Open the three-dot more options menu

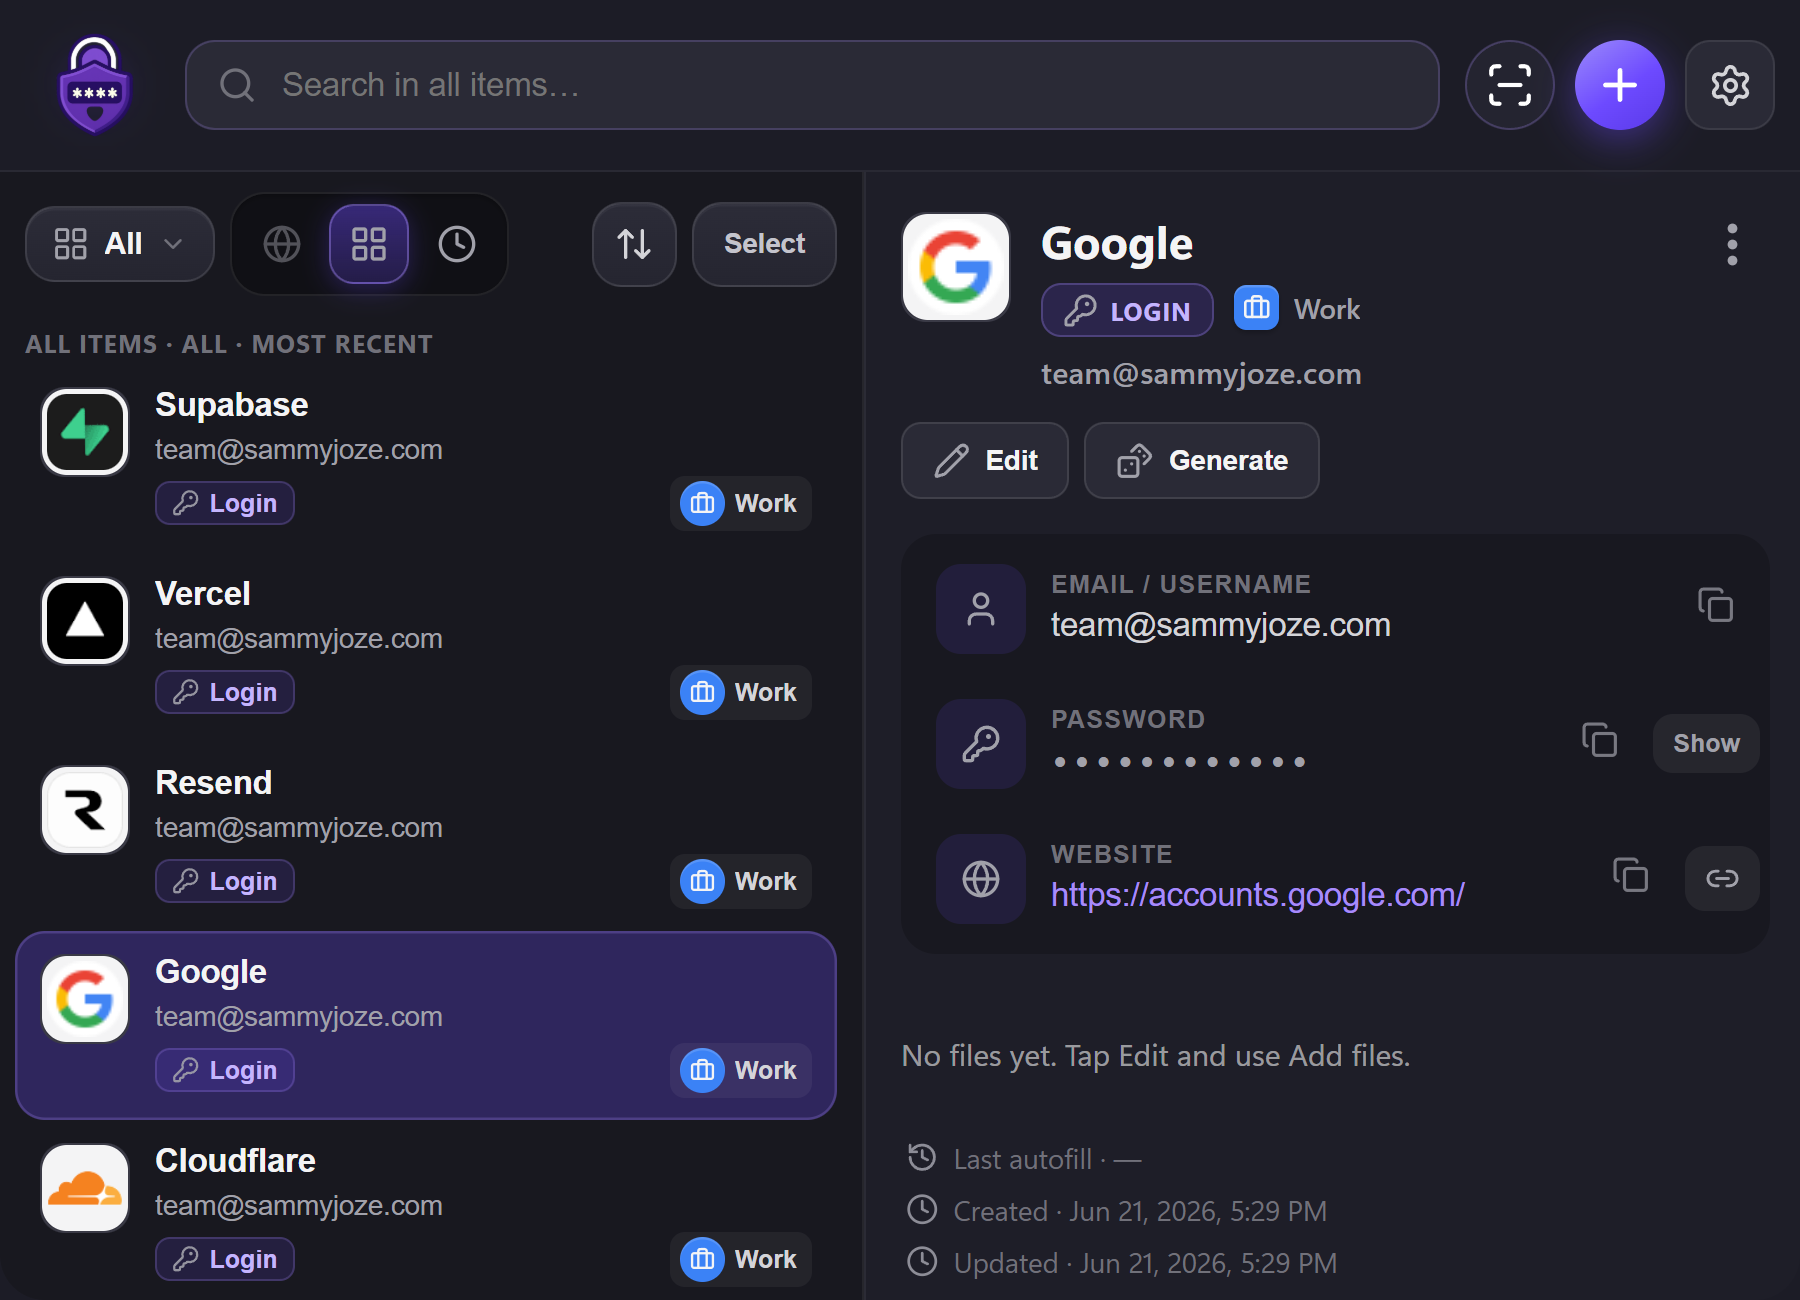point(1732,244)
